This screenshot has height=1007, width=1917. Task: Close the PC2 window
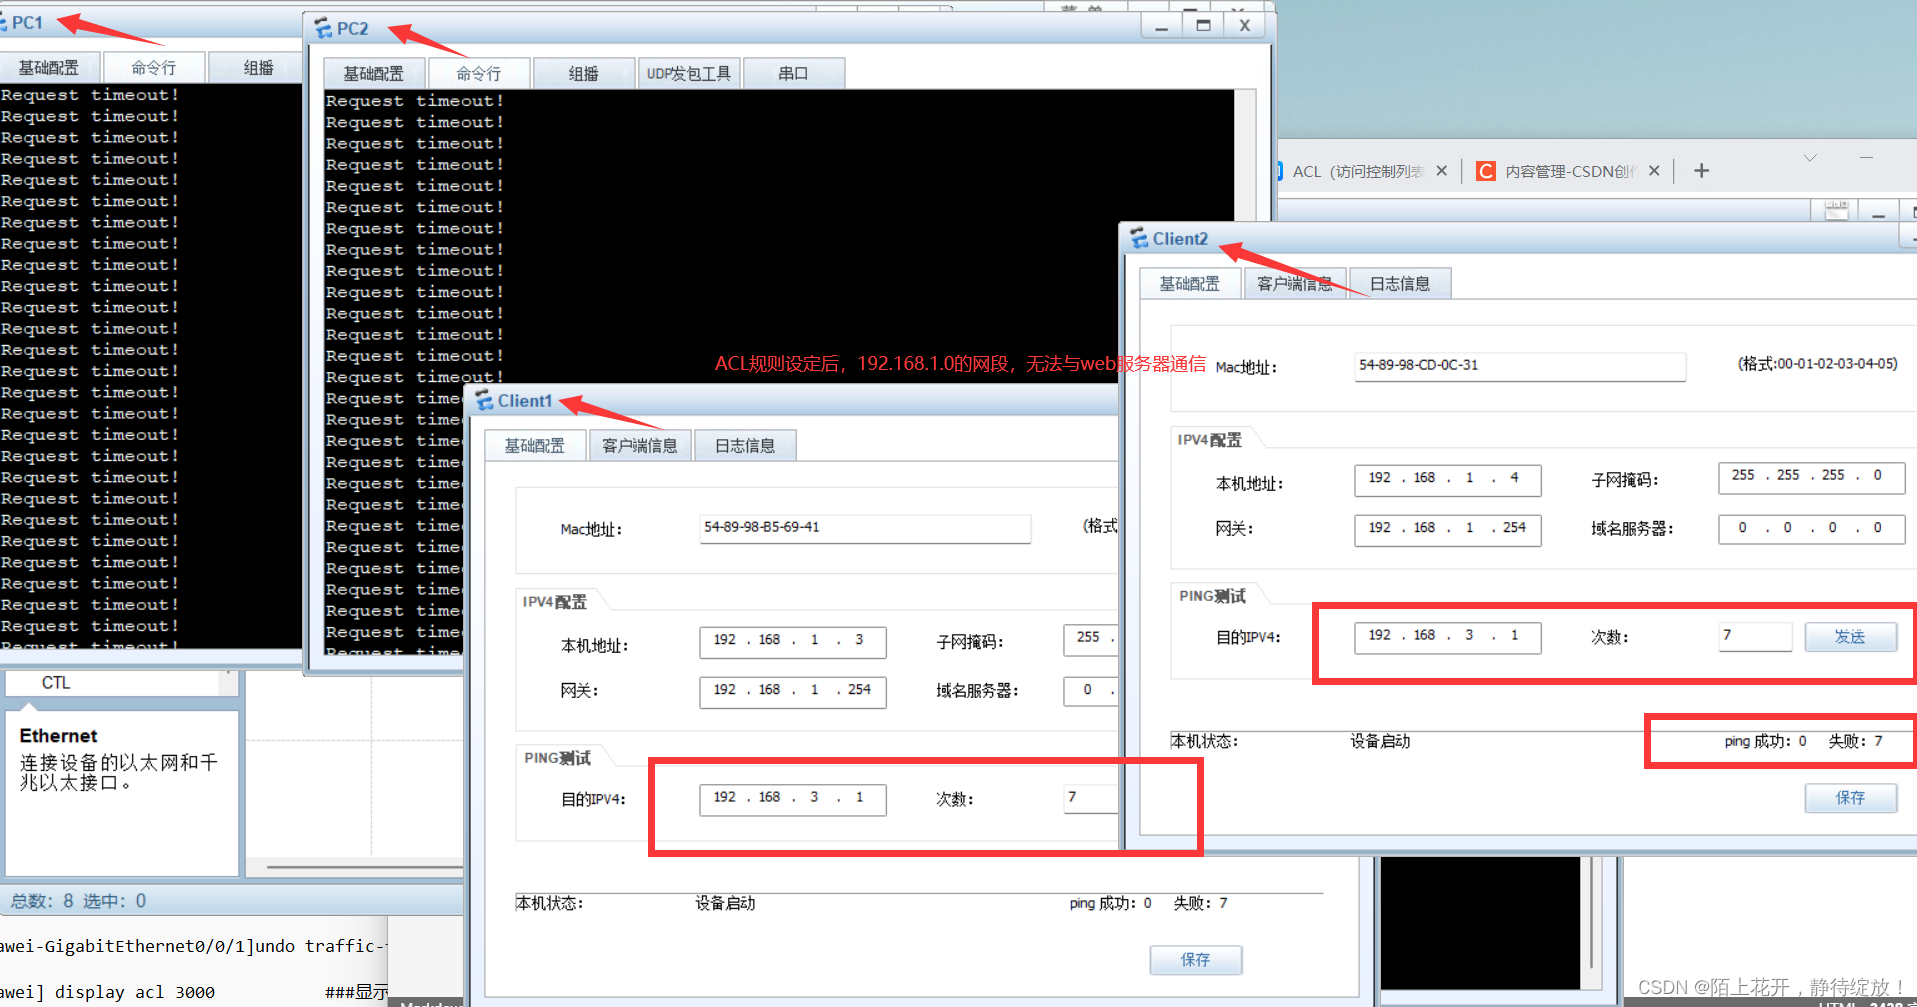(x=1245, y=26)
